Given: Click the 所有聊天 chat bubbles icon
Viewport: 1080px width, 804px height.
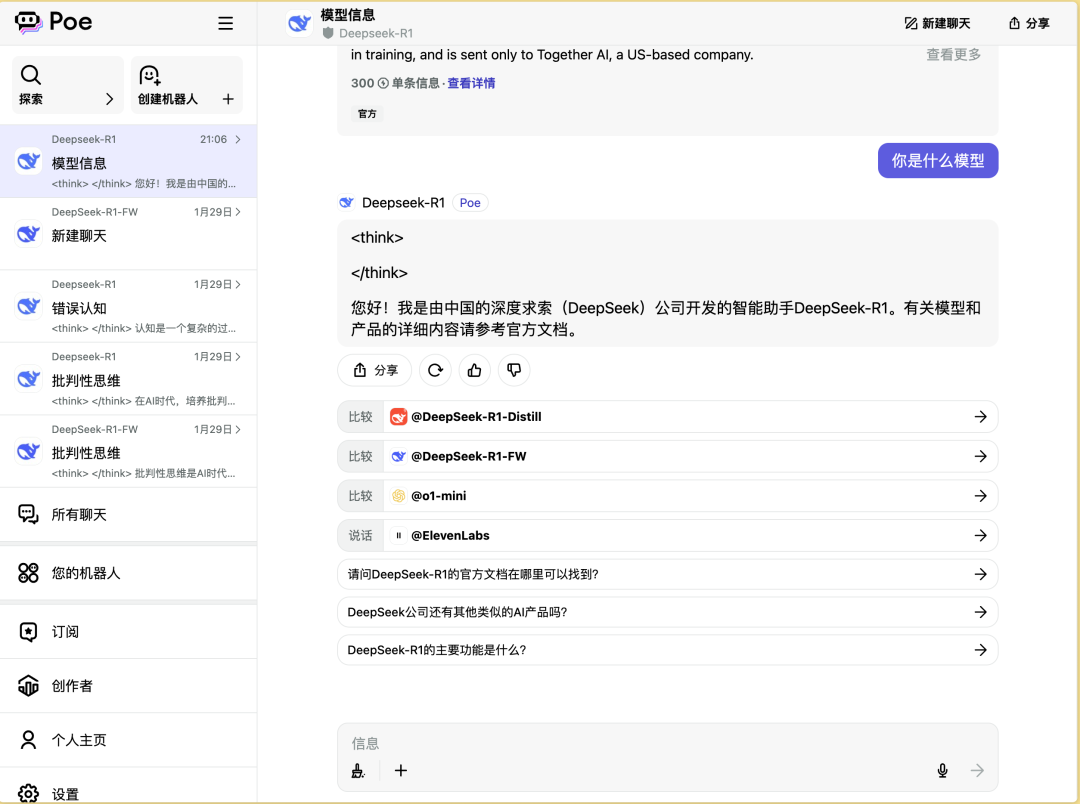Looking at the screenshot, I should pos(28,514).
